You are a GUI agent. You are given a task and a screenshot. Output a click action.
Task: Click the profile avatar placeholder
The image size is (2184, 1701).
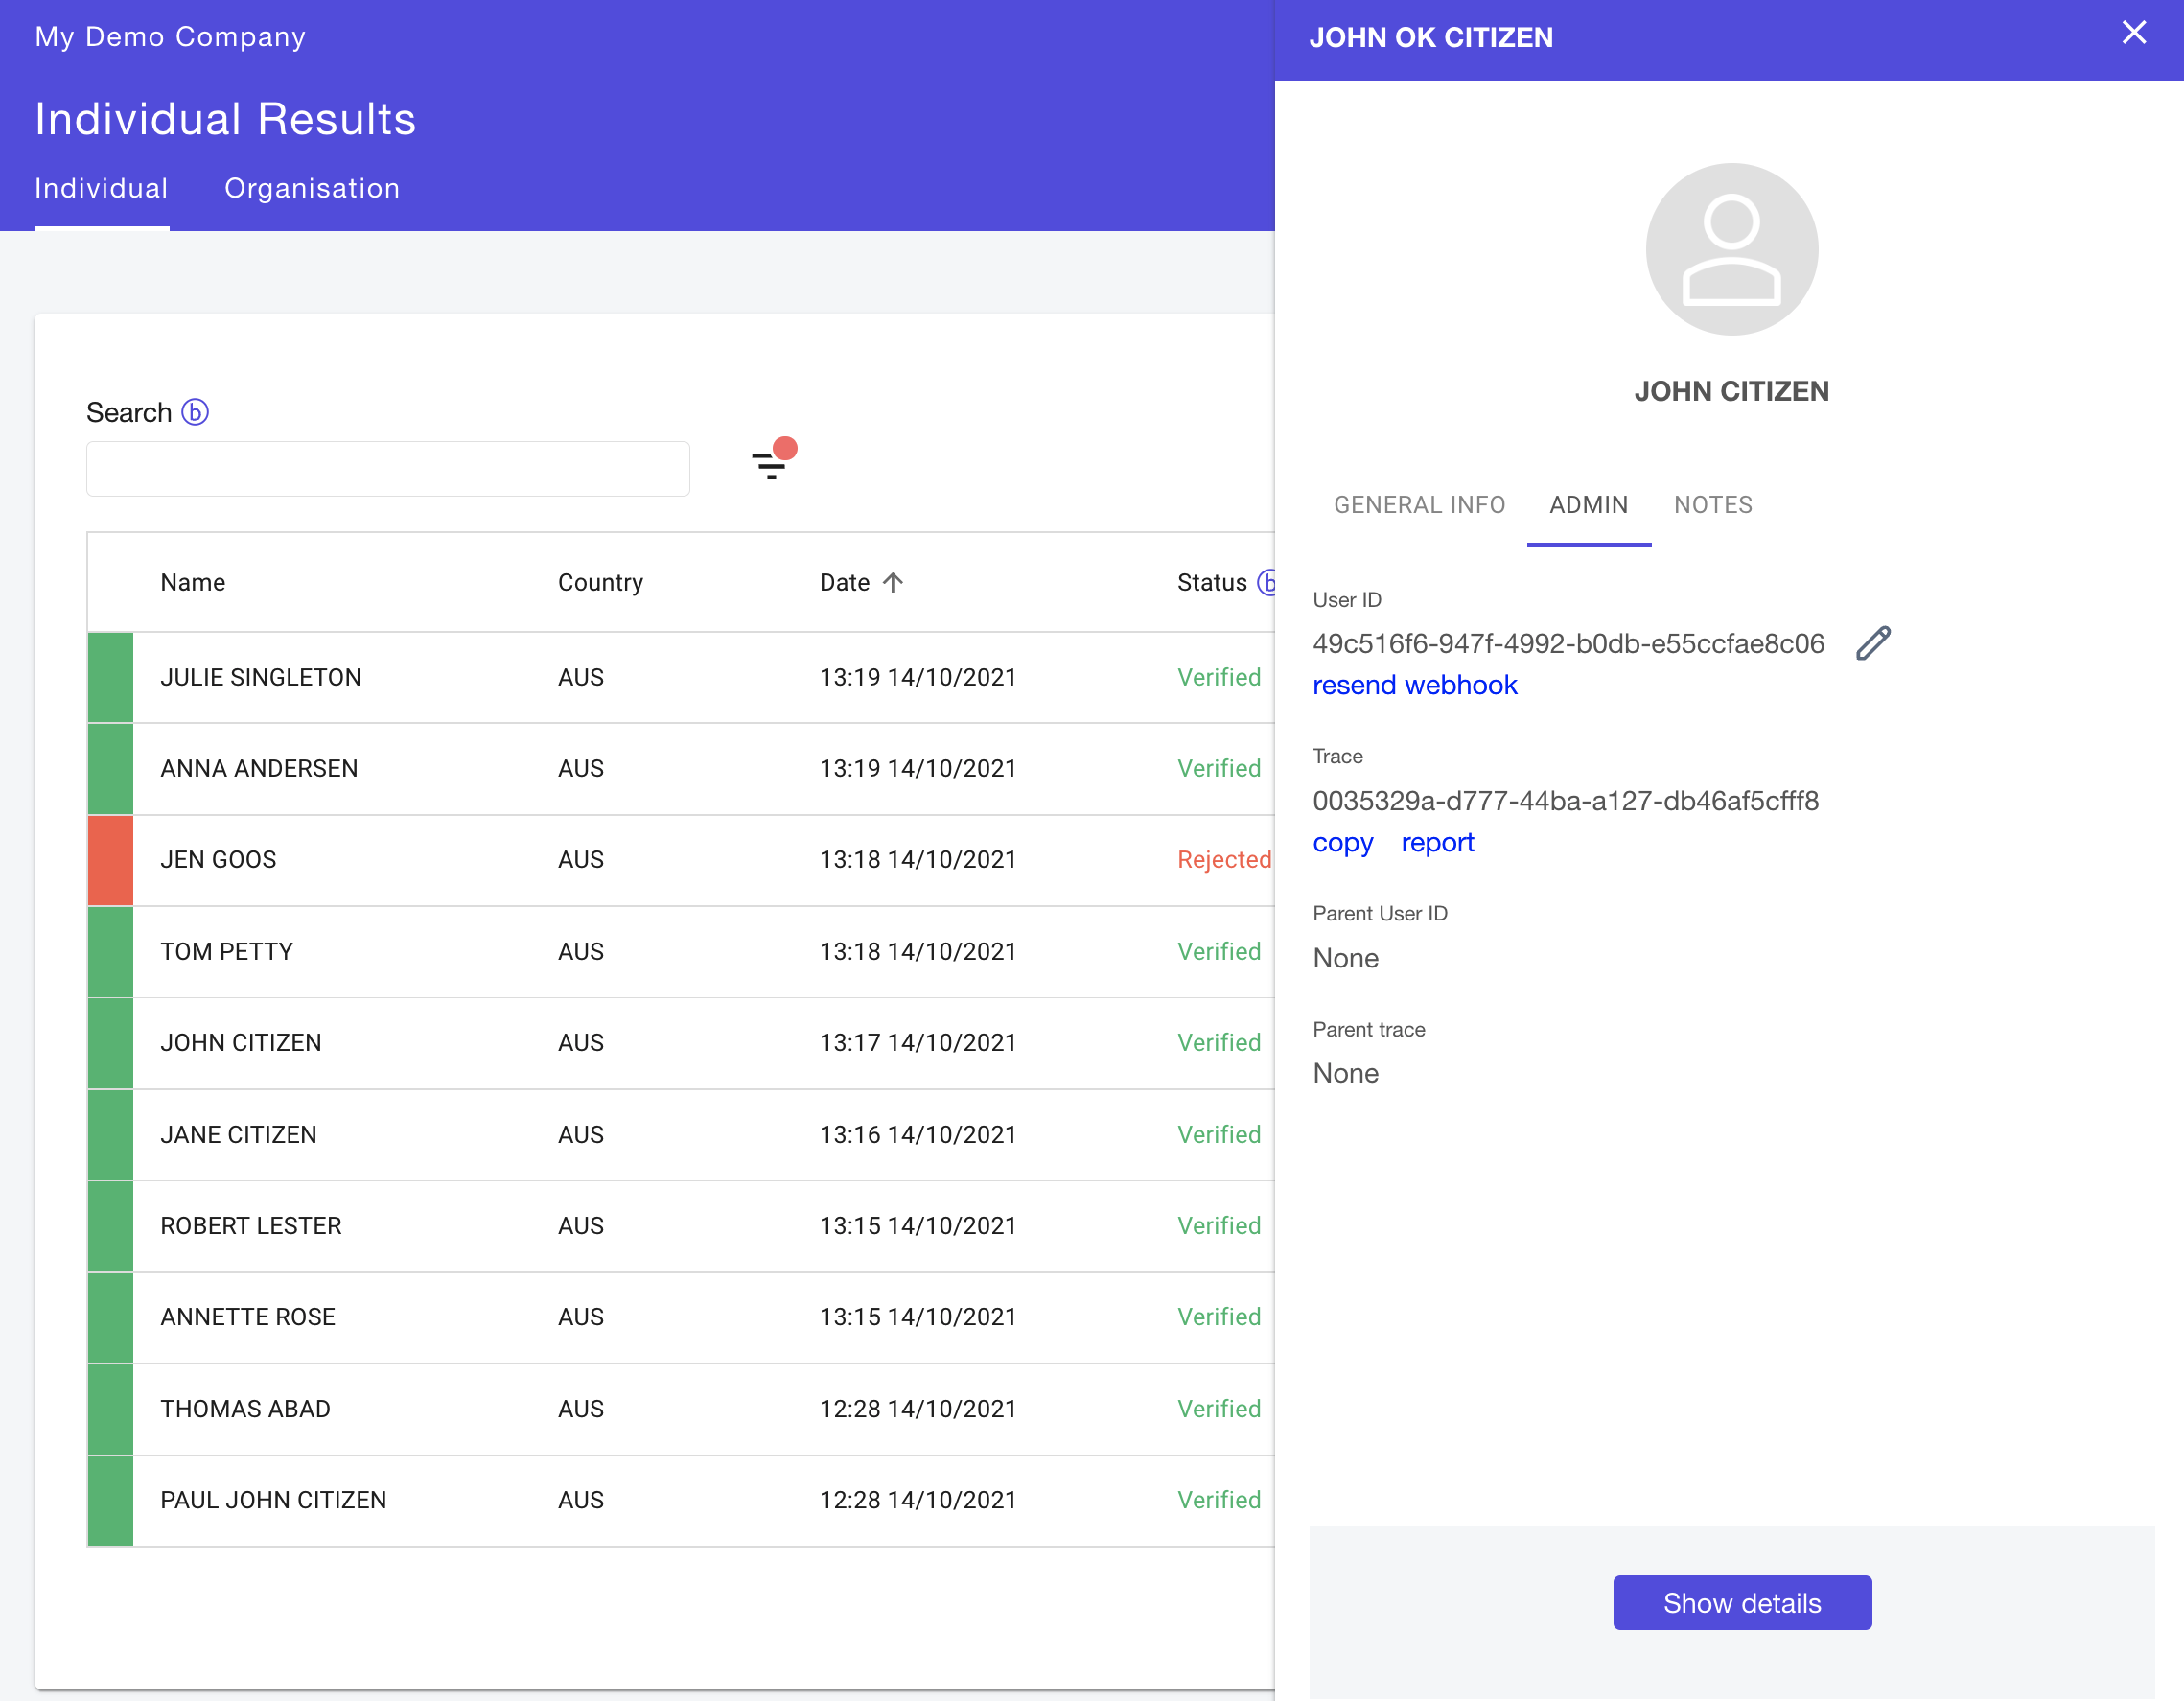pos(1731,249)
